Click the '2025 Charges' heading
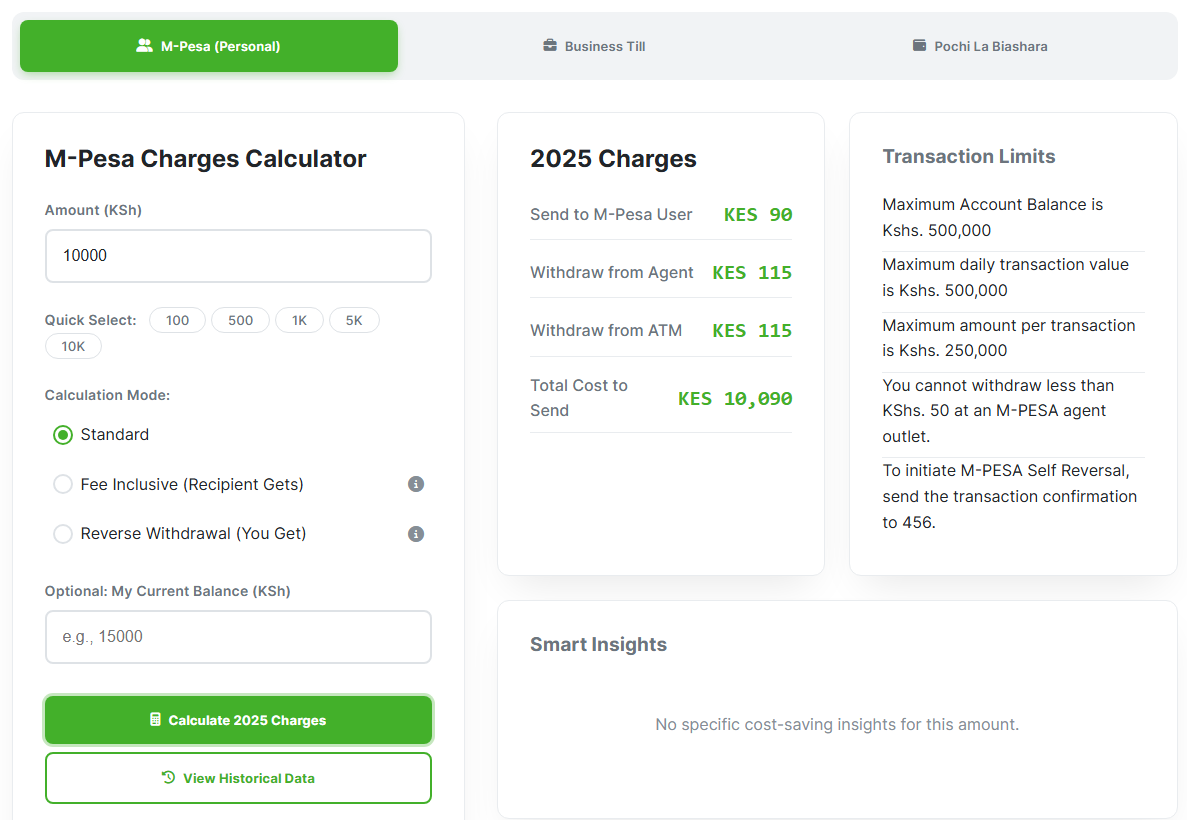The height and width of the screenshot is (820, 1187). (613, 159)
